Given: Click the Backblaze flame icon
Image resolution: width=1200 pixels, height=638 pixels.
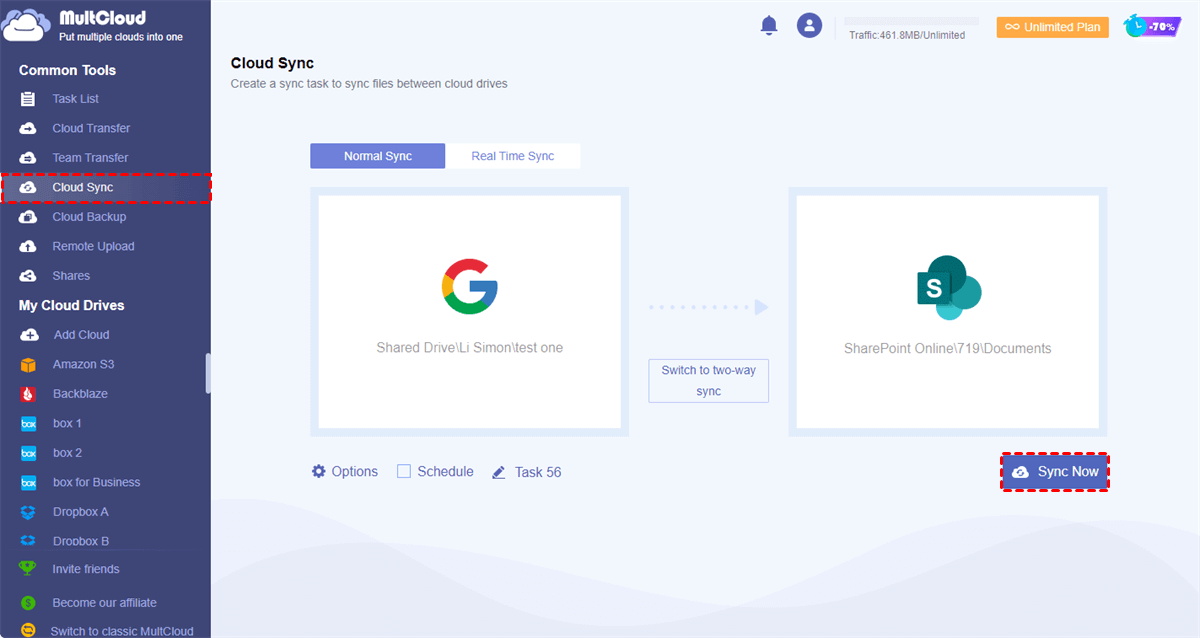Looking at the screenshot, I should coord(28,394).
